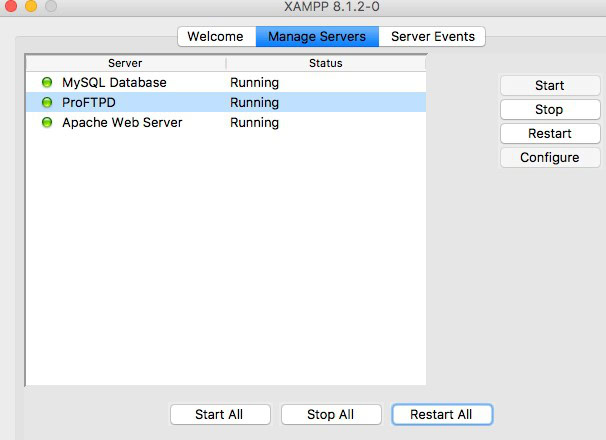This screenshot has height=440, width=606.
Task: Select the MySQL Database row
Action: point(226,82)
